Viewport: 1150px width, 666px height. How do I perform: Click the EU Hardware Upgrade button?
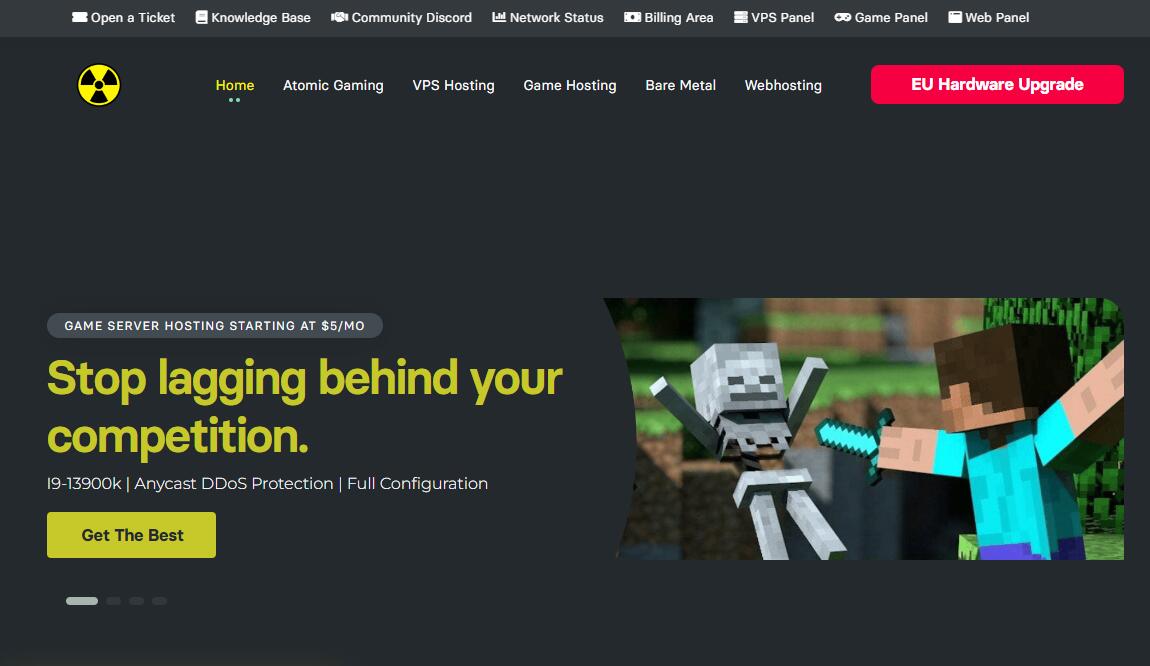997,84
